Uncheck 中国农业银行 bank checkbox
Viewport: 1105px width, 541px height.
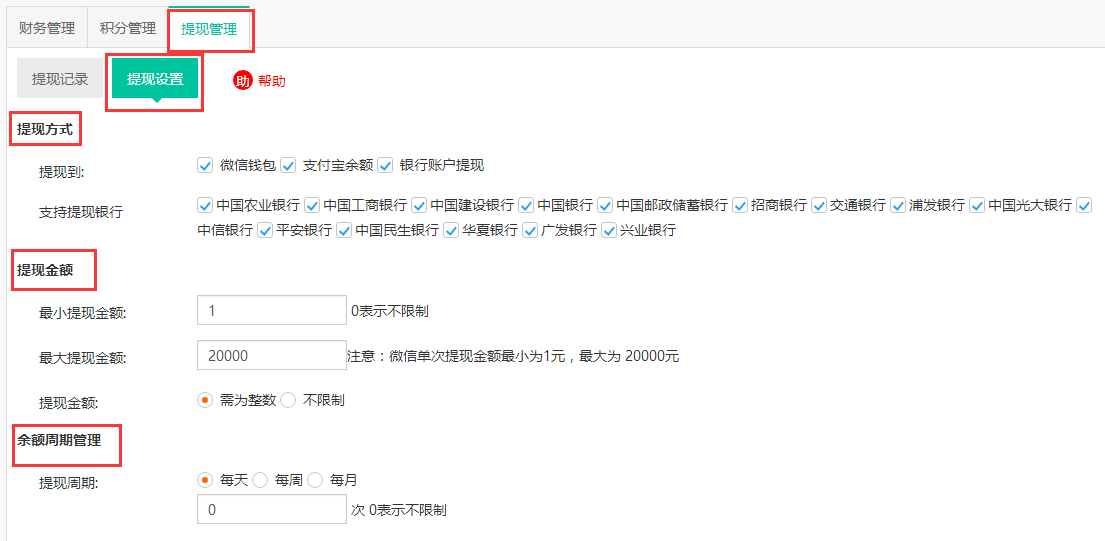click(x=206, y=205)
